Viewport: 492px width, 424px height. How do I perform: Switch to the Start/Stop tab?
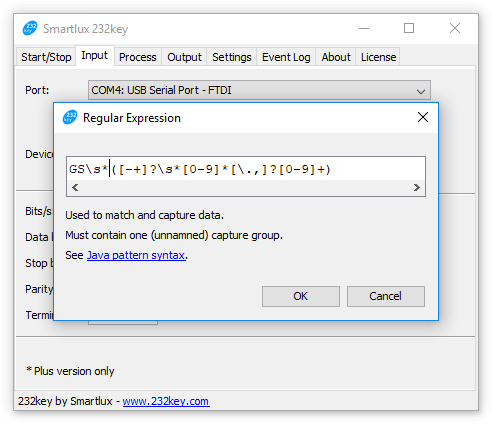46,57
